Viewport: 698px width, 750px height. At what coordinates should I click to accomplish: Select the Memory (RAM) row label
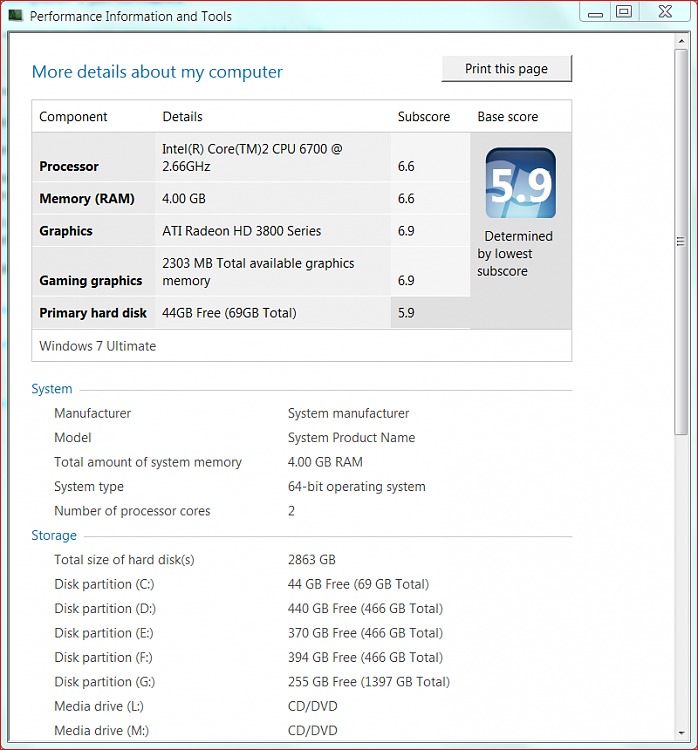pyautogui.click(x=87, y=199)
